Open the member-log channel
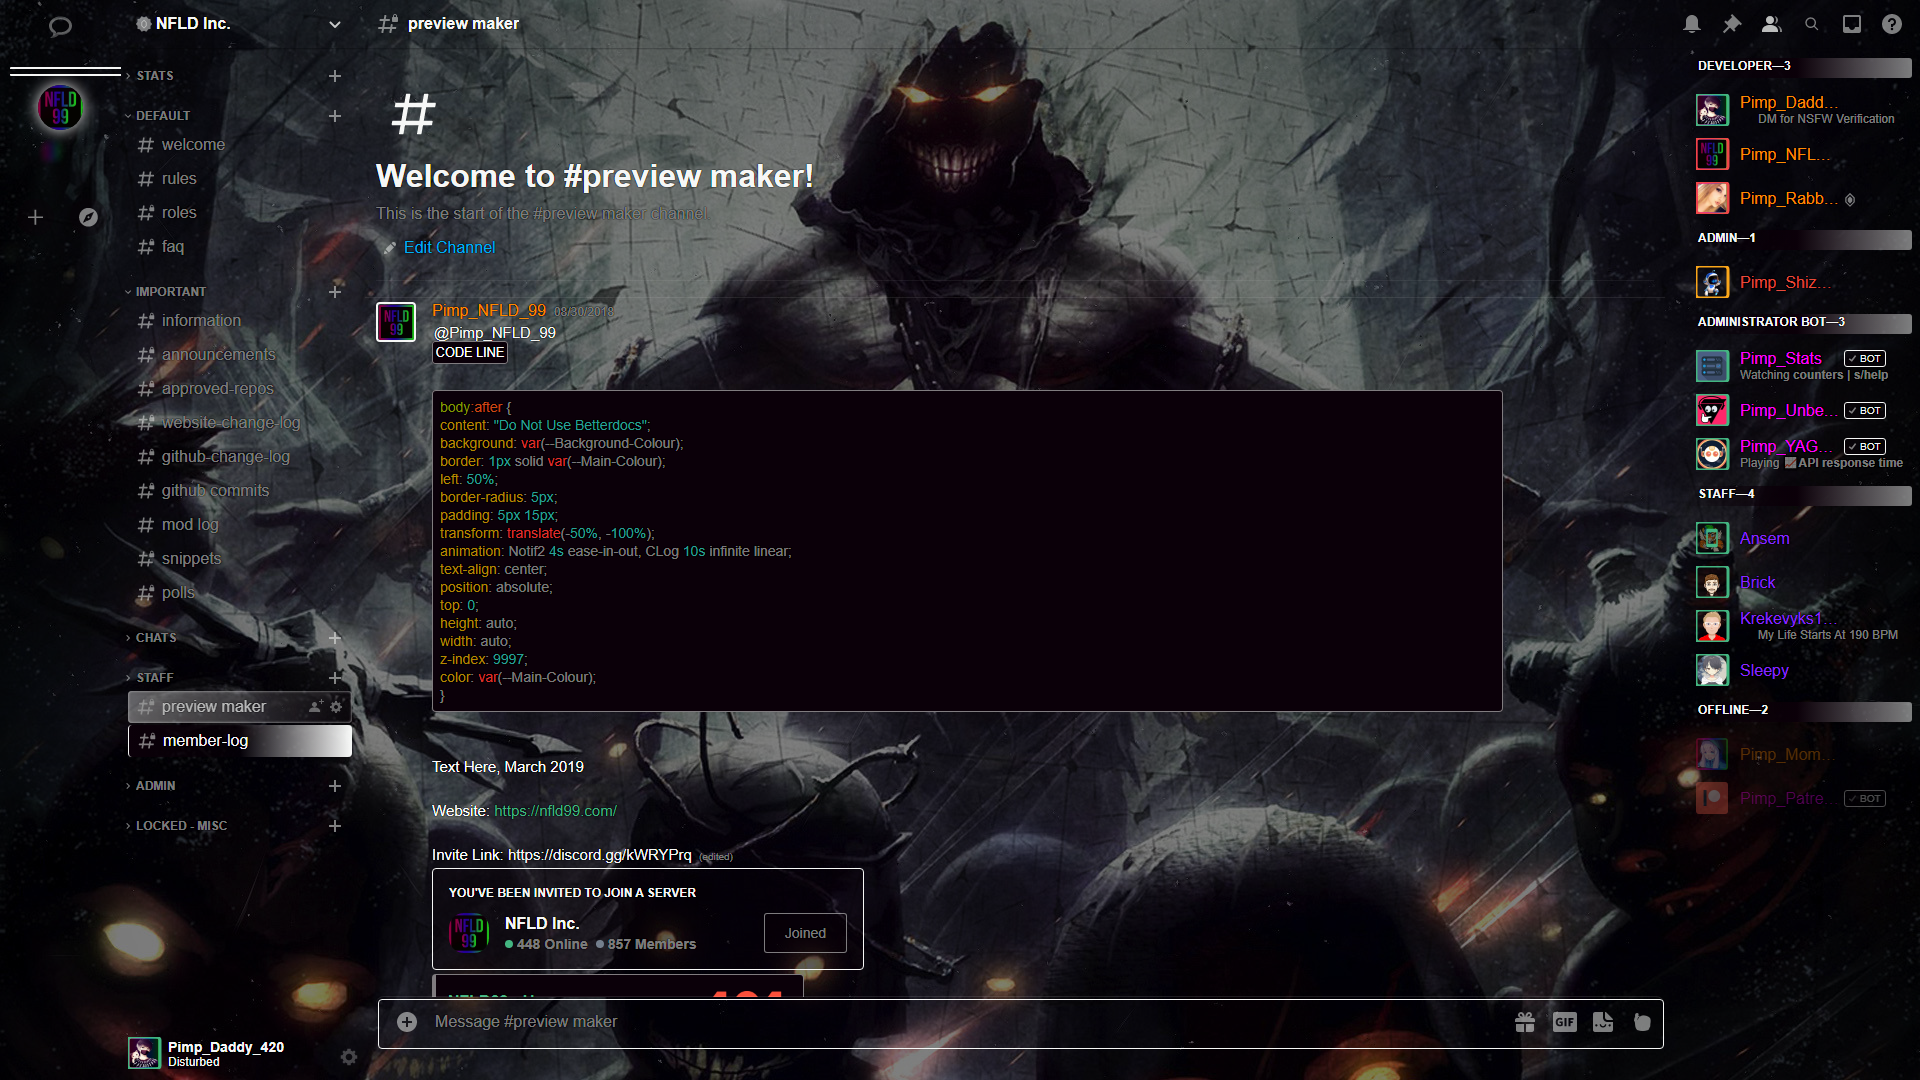 [x=205, y=741]
